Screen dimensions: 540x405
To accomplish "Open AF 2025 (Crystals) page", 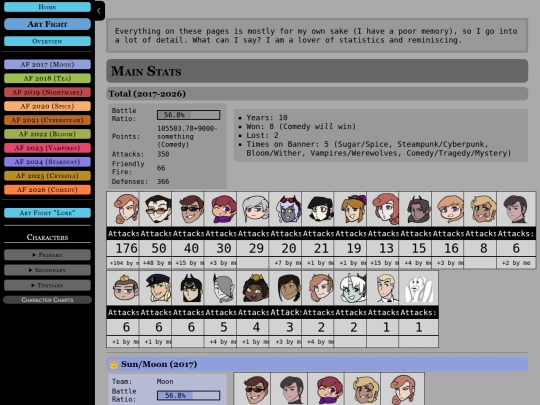I will coord(48,176).
